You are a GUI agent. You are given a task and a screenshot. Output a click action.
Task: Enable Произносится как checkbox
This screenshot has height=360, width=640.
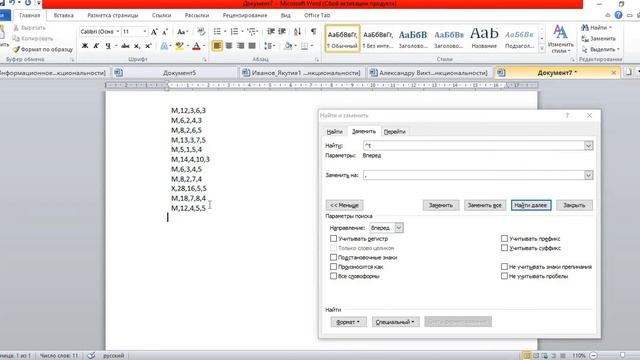pyautogui.click(x=333, y=267)
